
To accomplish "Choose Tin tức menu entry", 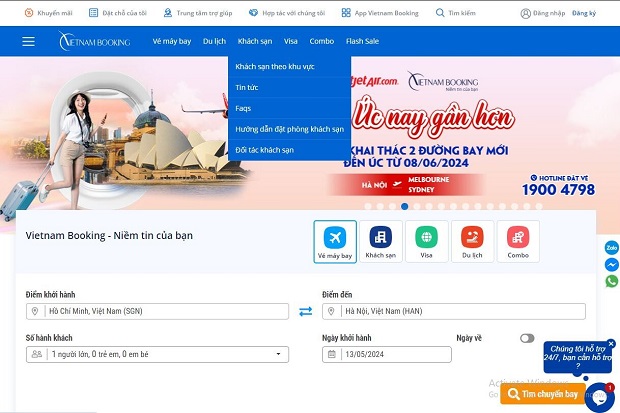I will pyautogui.click(x=289, y=87).
